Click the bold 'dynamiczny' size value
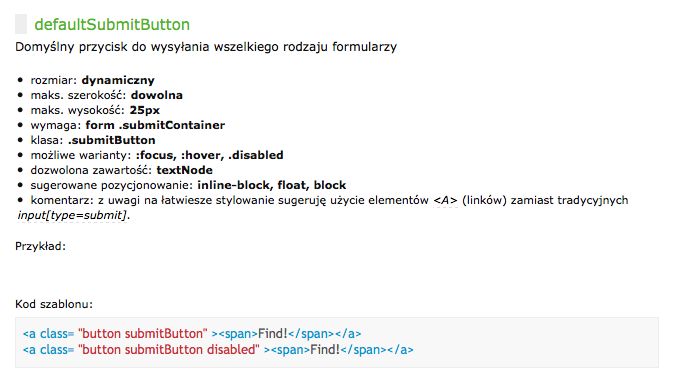This screenshot has height=391, width=693. (118, 80)
